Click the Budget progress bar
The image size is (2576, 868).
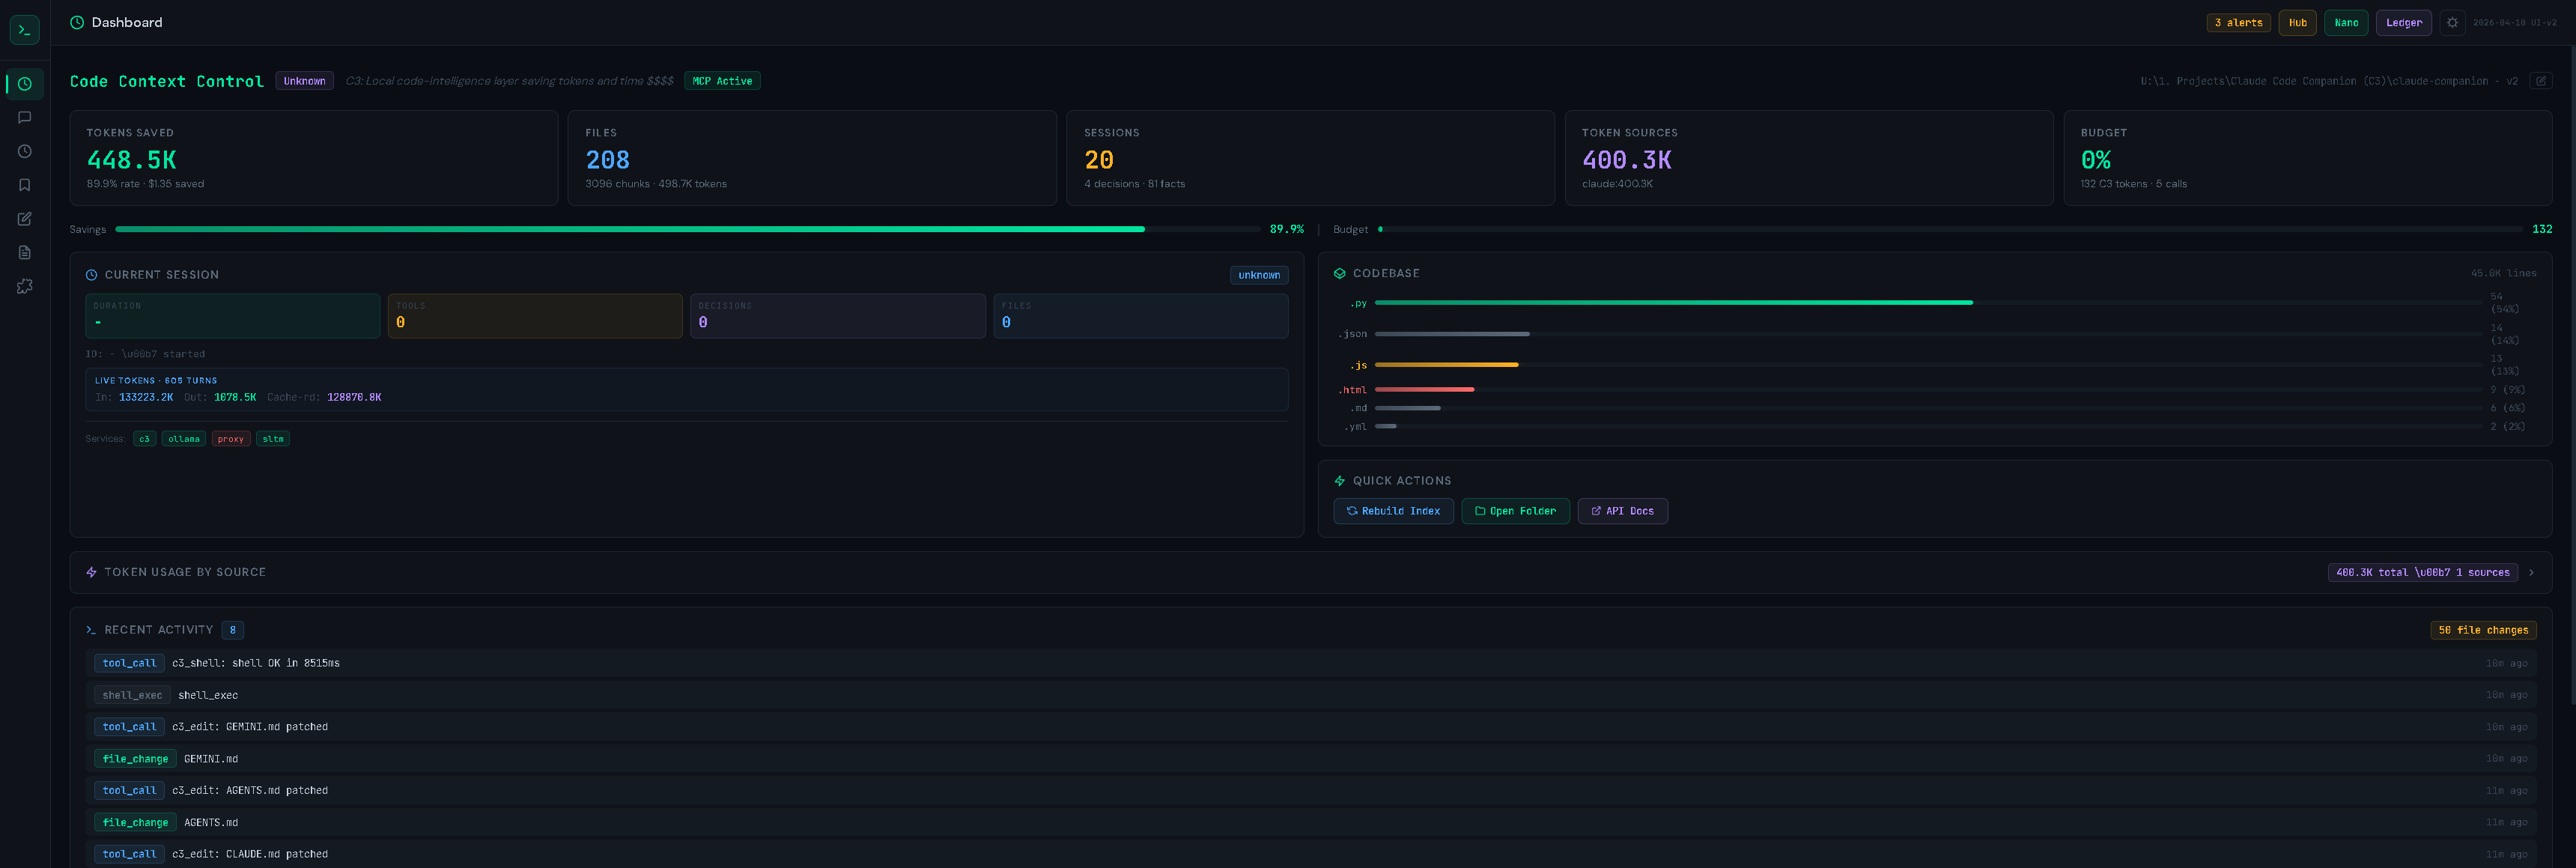pos(1949,230)
